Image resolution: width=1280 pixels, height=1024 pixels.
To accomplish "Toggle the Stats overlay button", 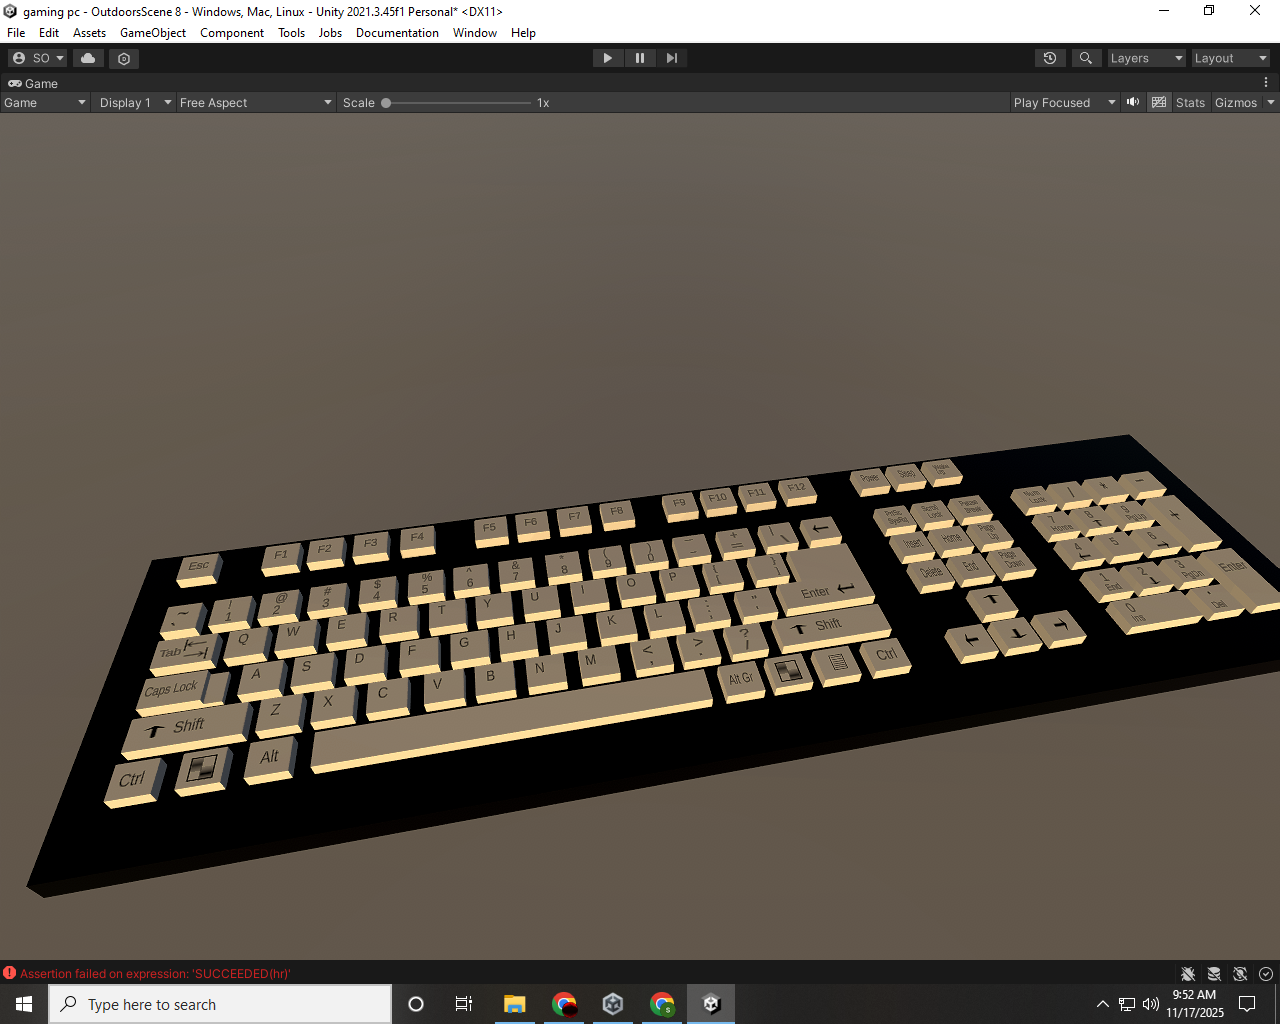I will pos(1190,102).
